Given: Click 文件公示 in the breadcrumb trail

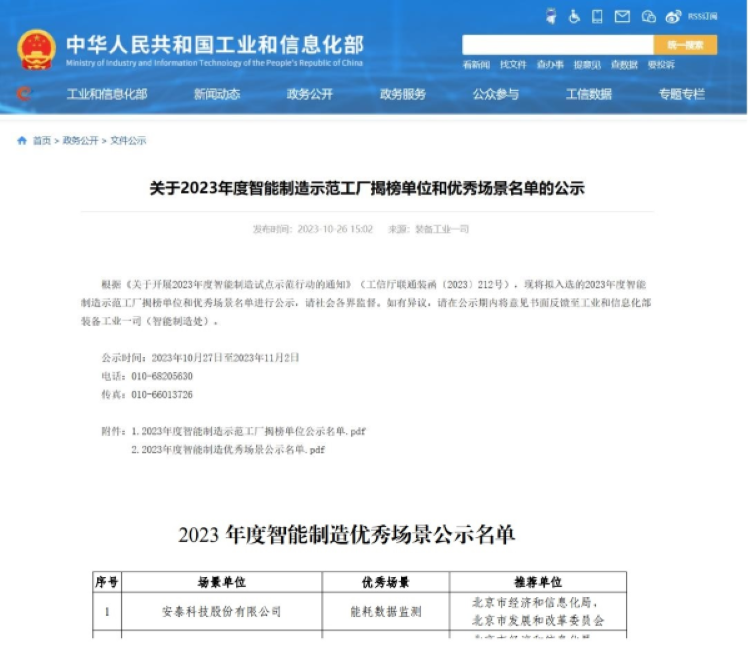Looking at the screenshot, I should tap(128, 141).
